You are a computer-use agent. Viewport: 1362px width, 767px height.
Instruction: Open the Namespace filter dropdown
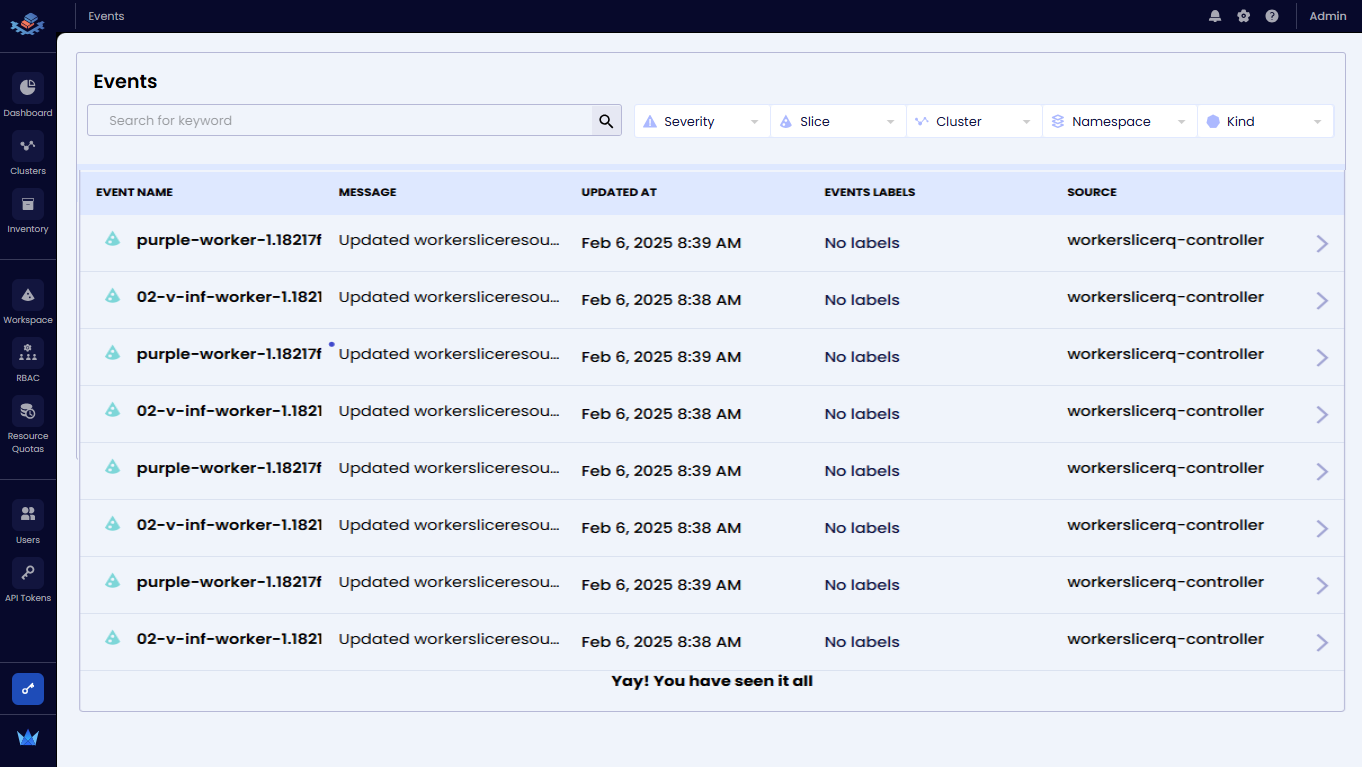tap(1119, 121)
